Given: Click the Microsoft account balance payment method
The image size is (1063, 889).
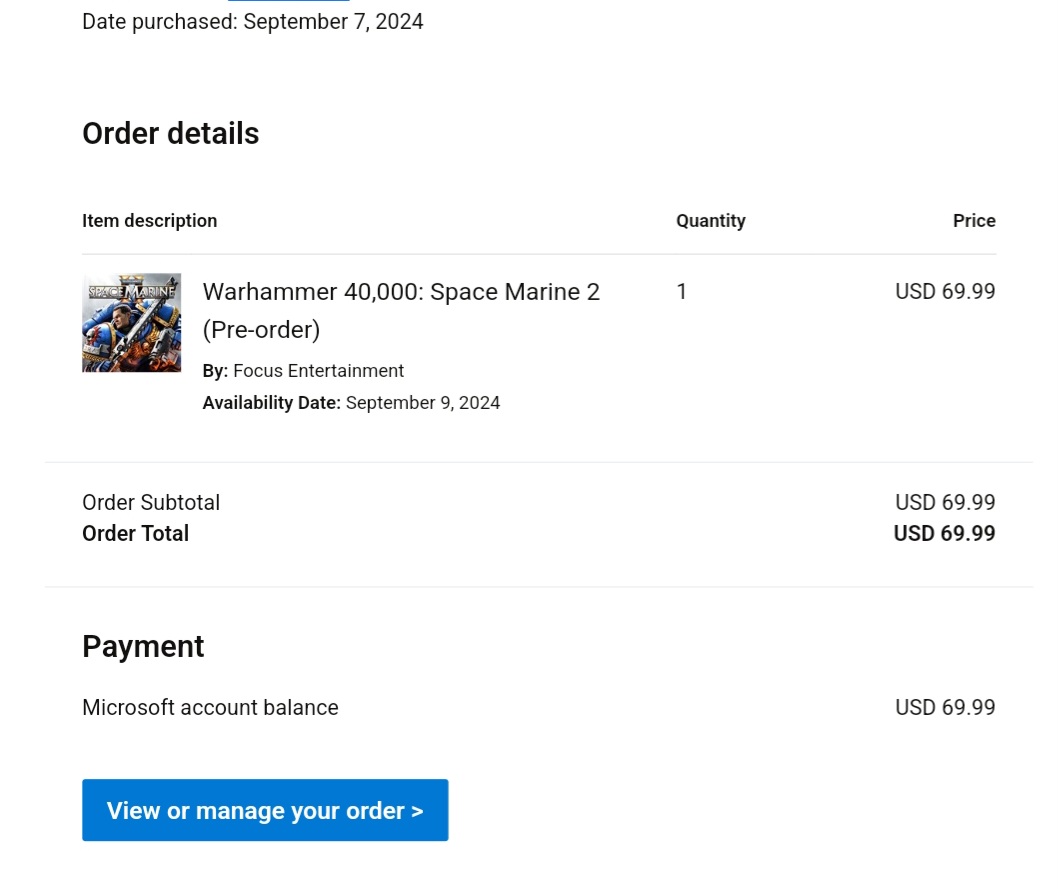Looking at the screenshot, I should pos(210,708).
